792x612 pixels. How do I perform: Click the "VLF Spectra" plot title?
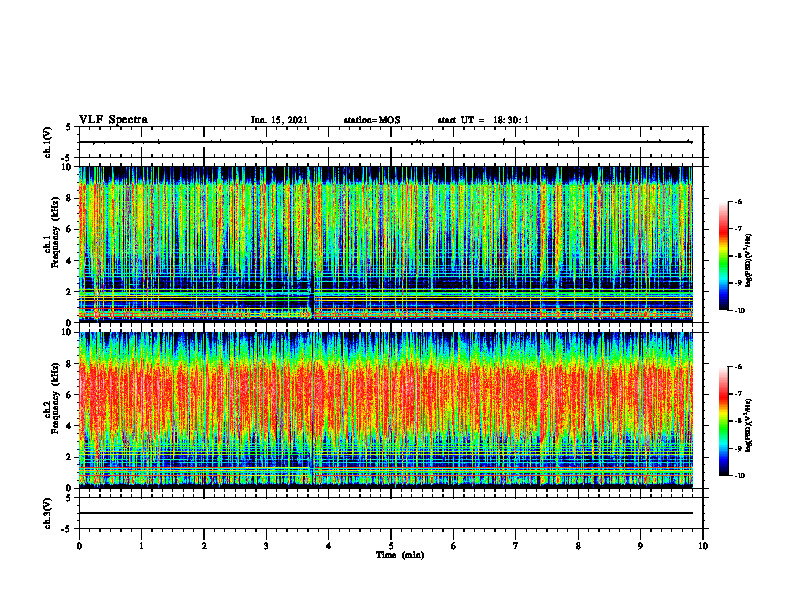tap(113, 120)
